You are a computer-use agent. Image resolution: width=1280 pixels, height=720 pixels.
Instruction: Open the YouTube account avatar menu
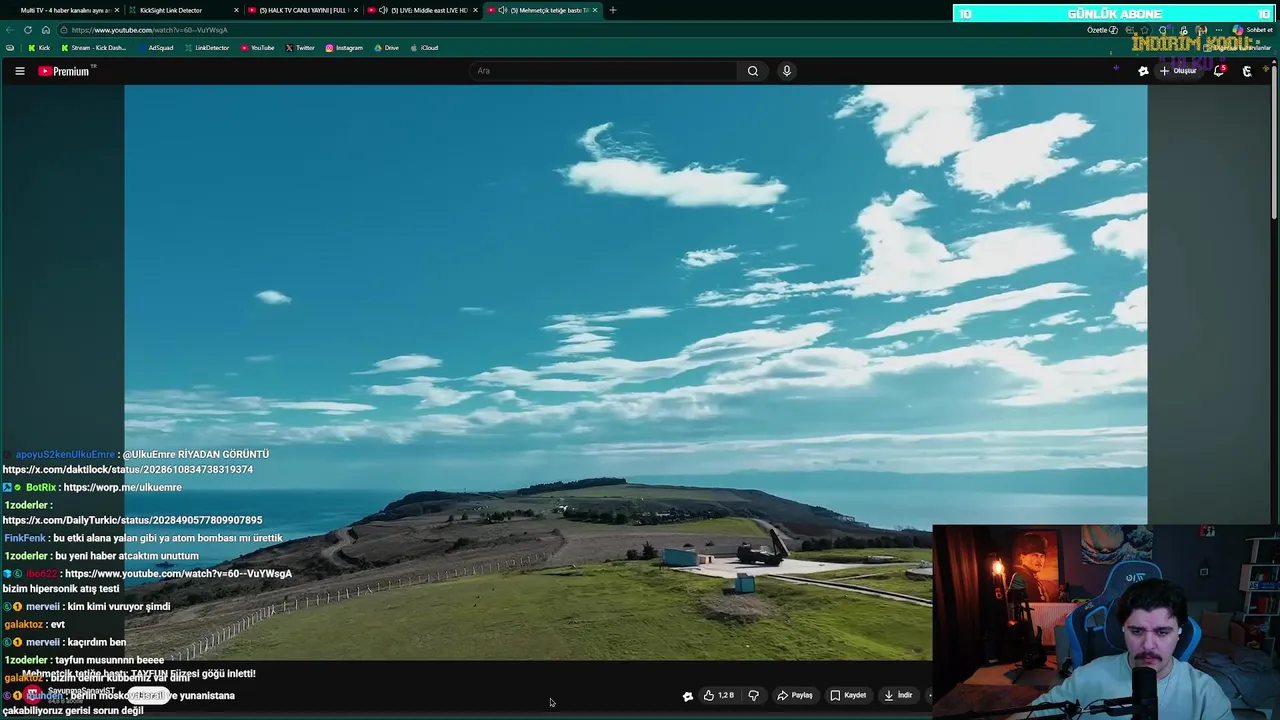[1247, 71]
